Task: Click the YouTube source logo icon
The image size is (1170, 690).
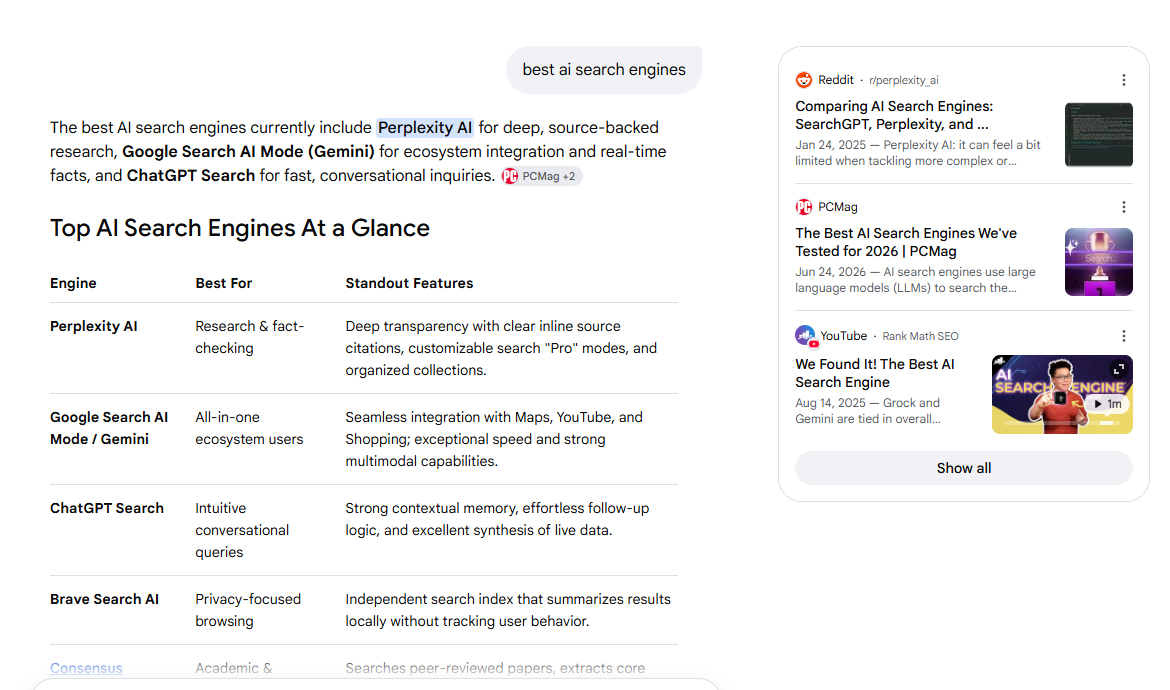Action: click(x=806, y=336)
